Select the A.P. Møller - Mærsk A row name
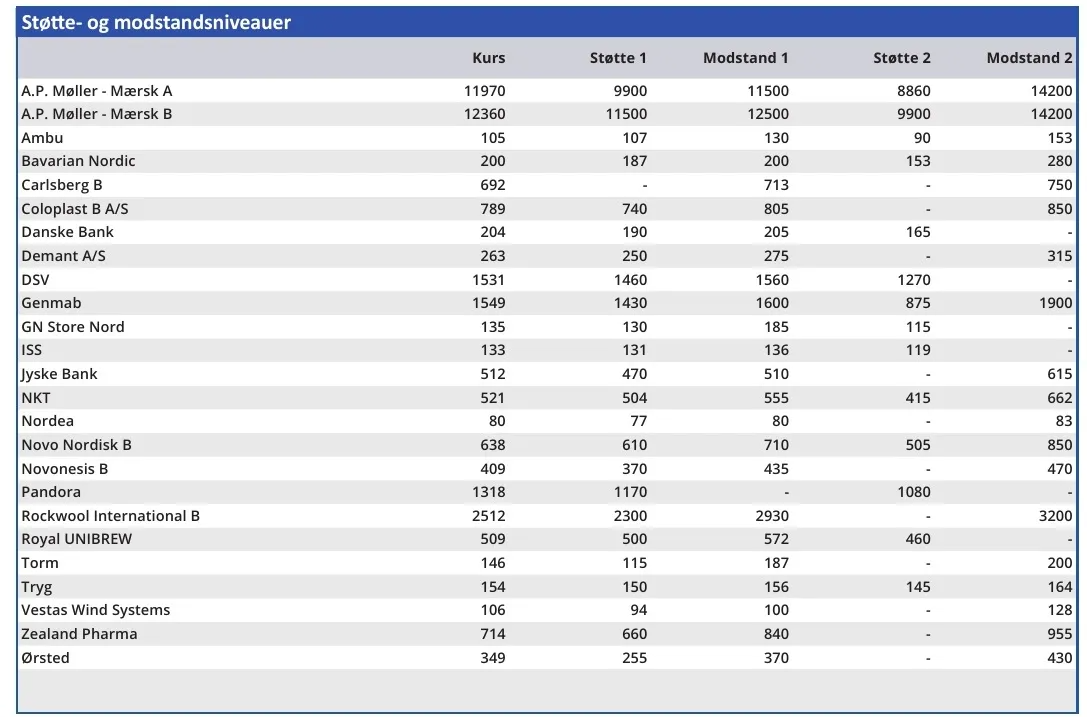This screenshot has height=717, width=1087. (97, 91)
